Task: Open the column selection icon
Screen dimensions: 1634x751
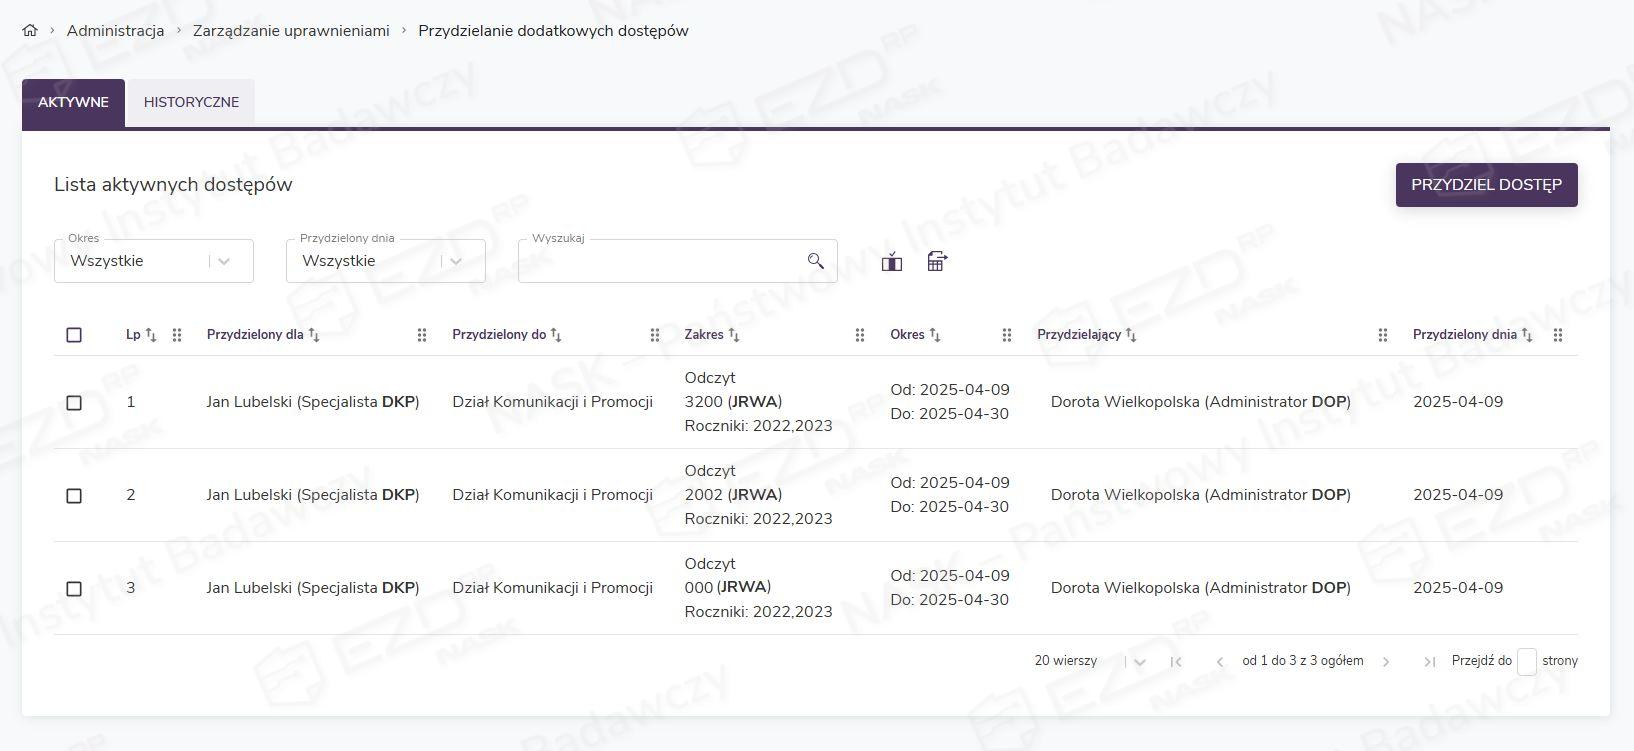Action: click(x=891, y=262)
